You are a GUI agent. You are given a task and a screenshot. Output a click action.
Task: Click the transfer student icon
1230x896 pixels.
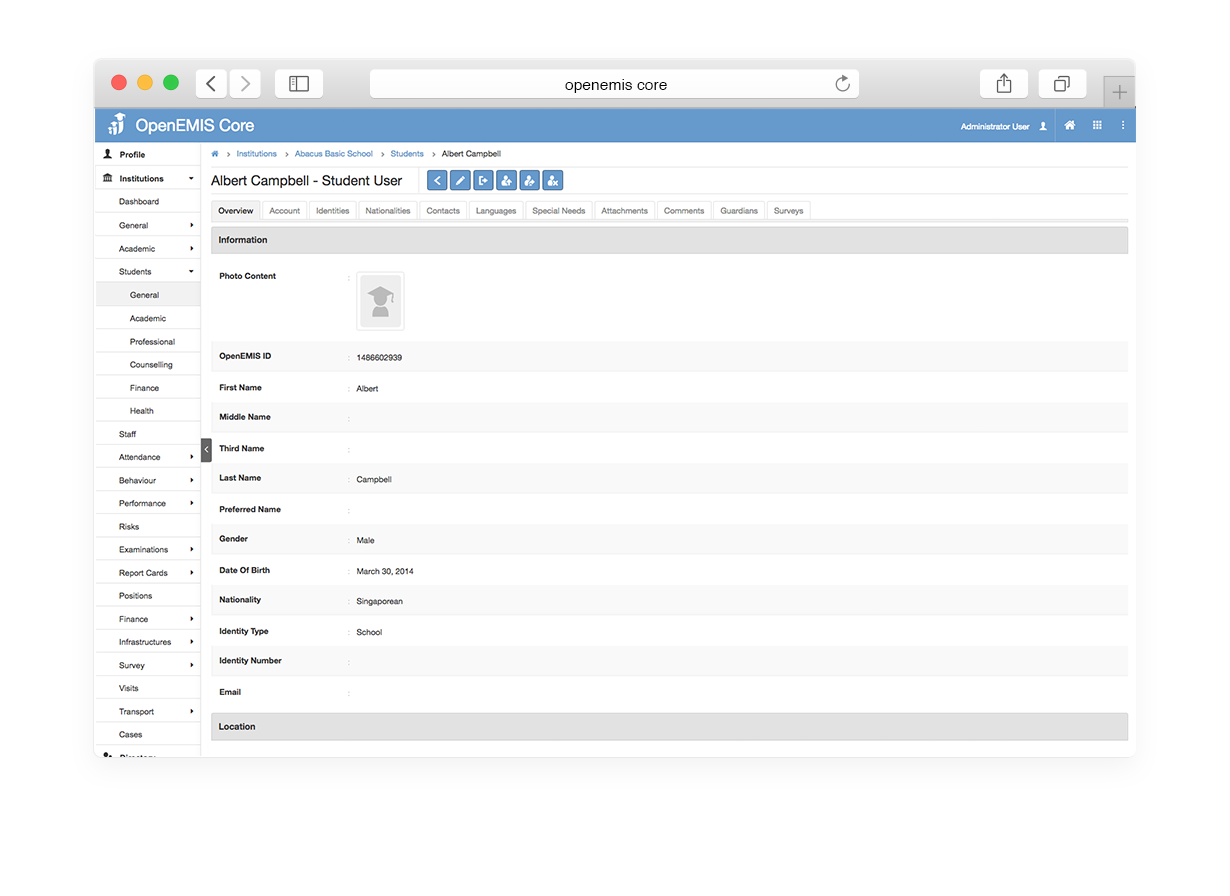(529, 180)
